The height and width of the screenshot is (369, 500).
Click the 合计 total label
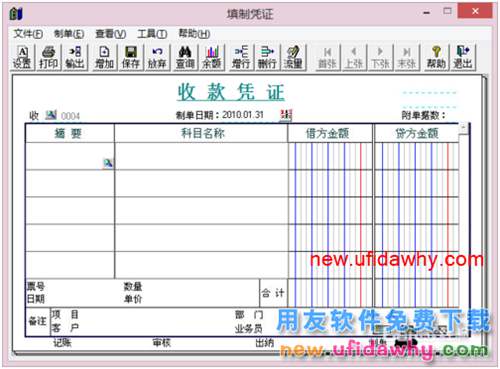click(x=273, y=293)
